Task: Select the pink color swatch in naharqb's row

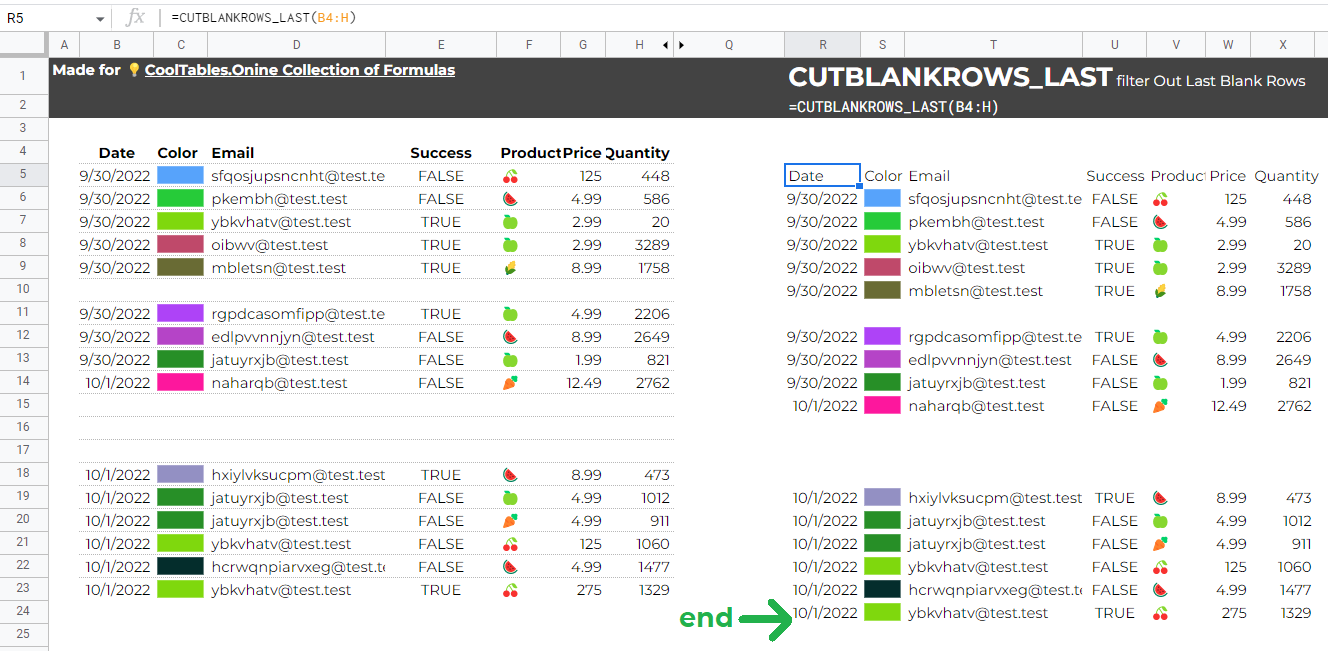Action: [178, 382]
